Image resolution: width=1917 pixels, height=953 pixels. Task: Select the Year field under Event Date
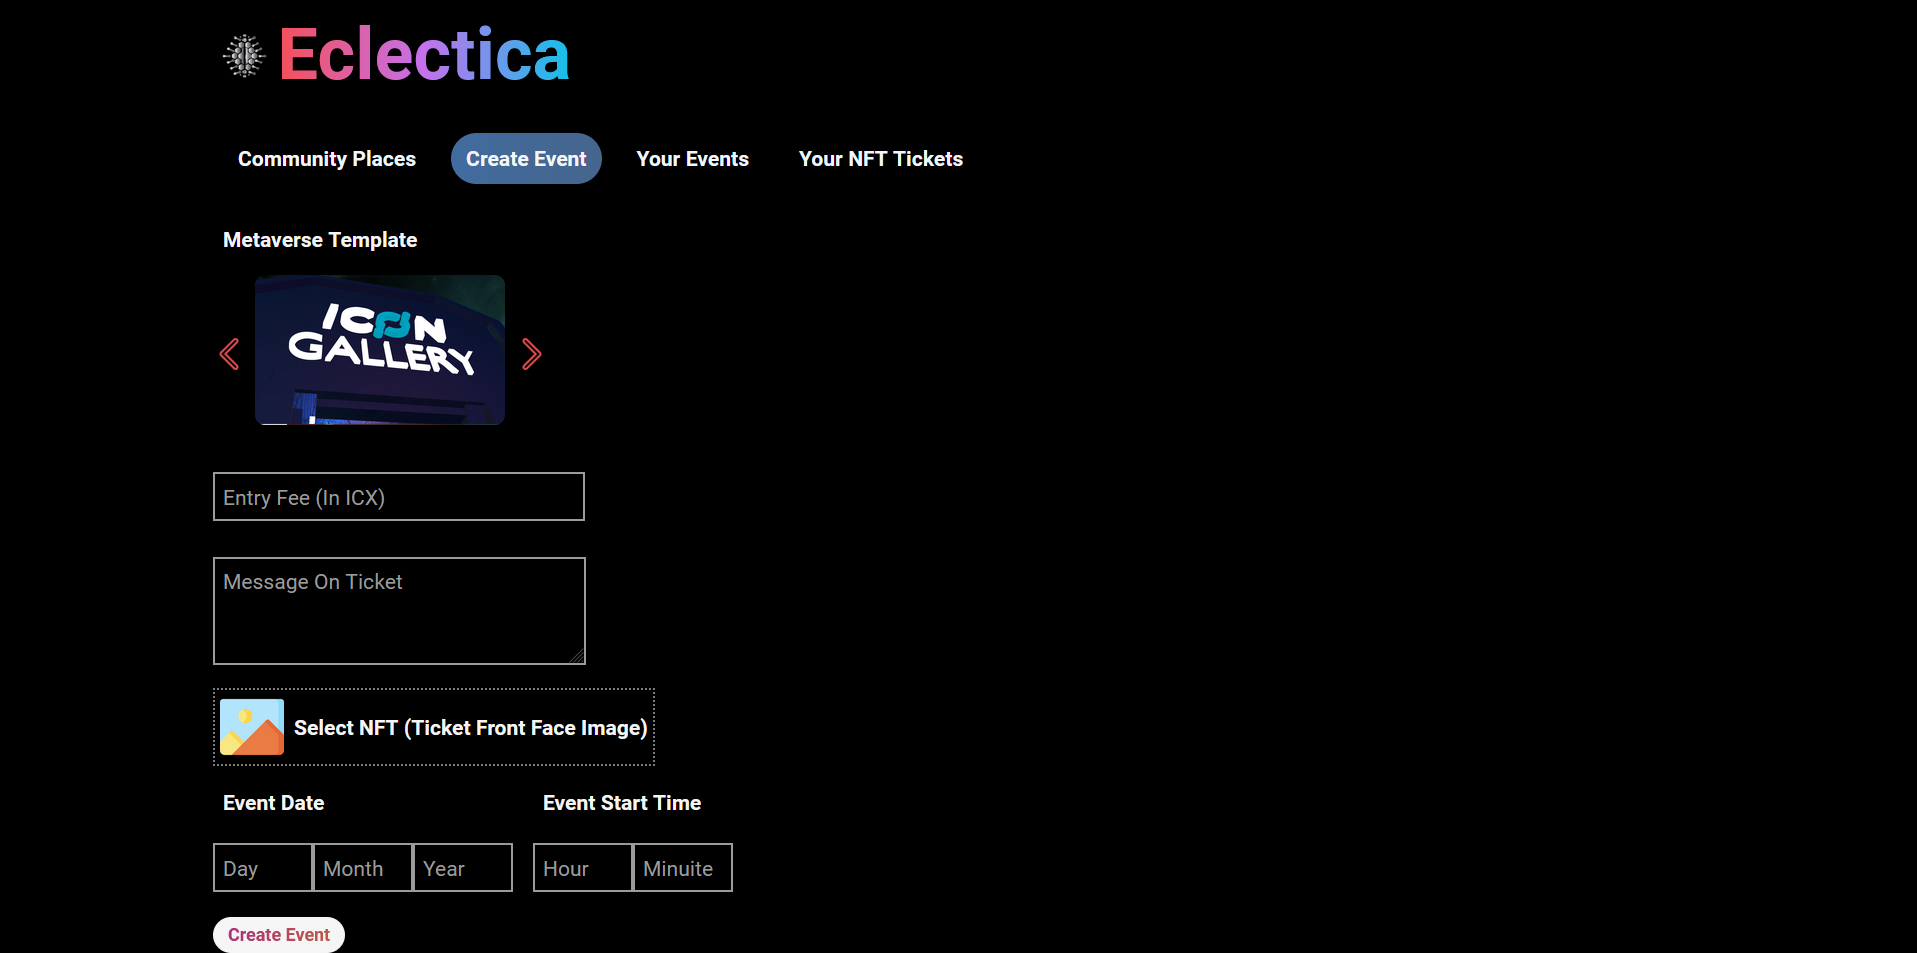(463, 868)
